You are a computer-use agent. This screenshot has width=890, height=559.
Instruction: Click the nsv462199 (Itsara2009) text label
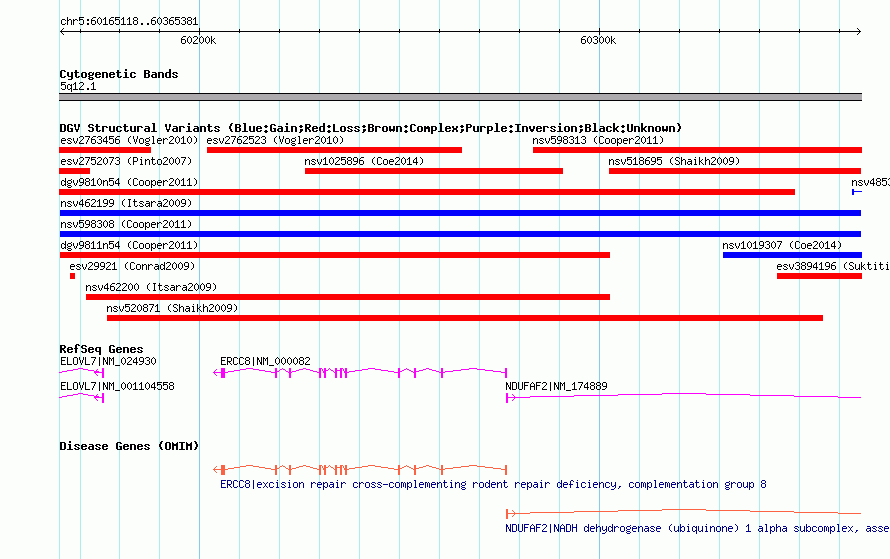coord(126,203)
